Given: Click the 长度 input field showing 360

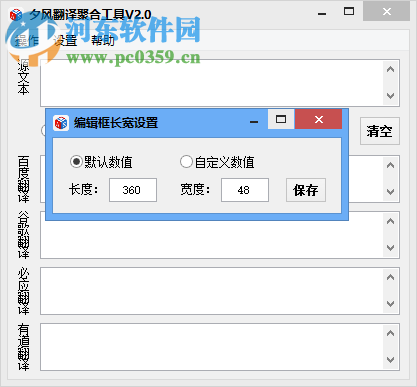Looking at the screenshot, I should tap(133, 190).
